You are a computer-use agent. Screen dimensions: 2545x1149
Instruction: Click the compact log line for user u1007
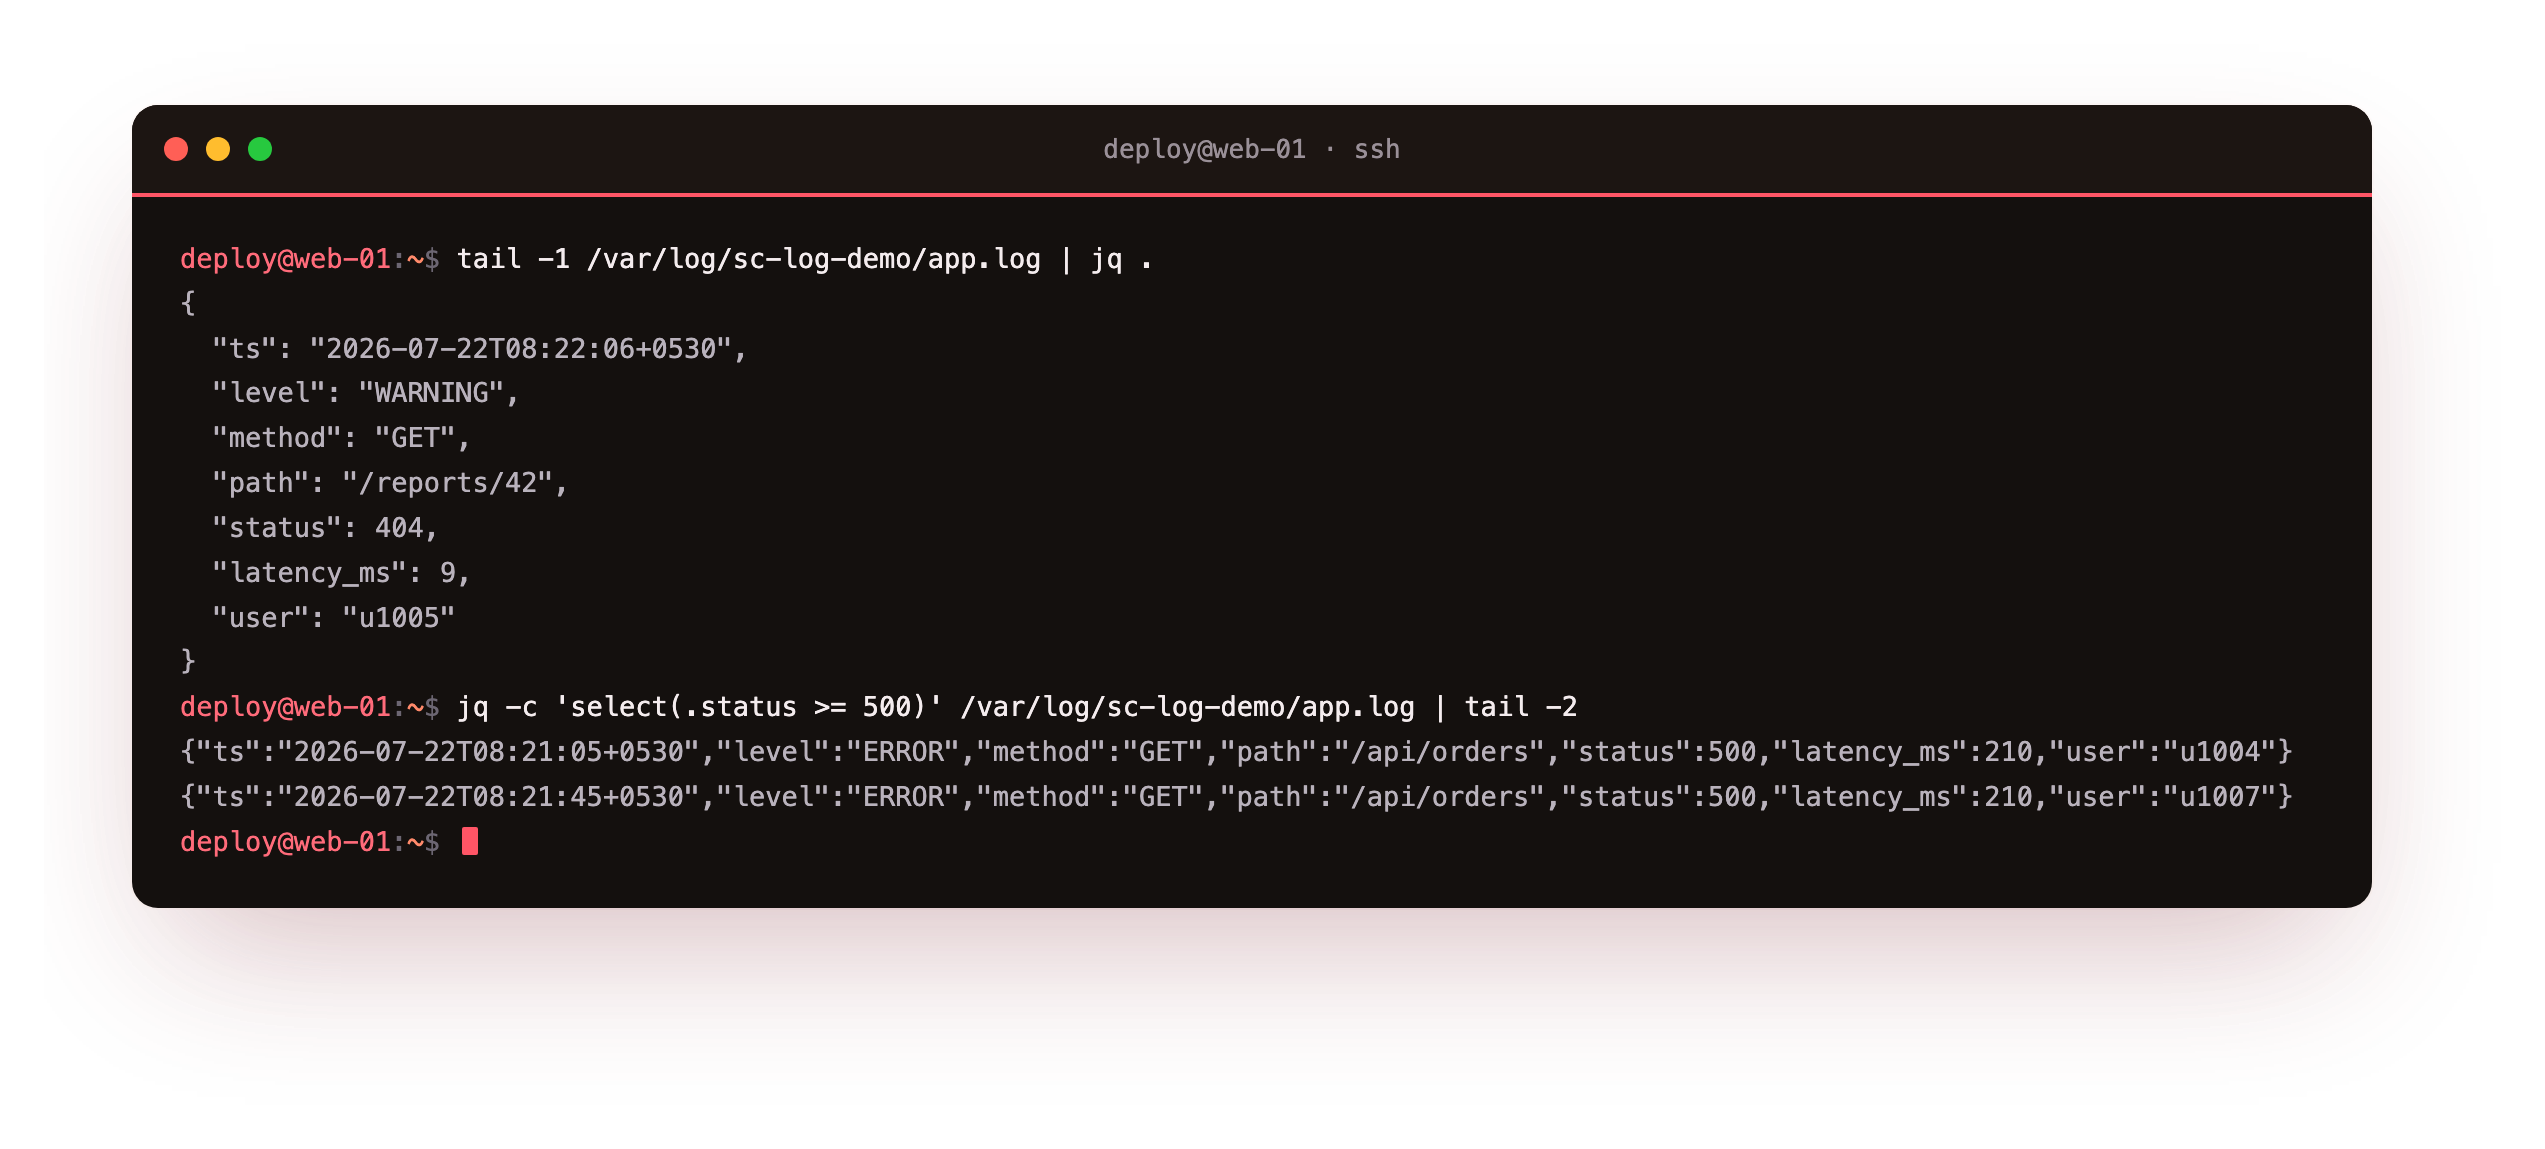click(1236, 797)
